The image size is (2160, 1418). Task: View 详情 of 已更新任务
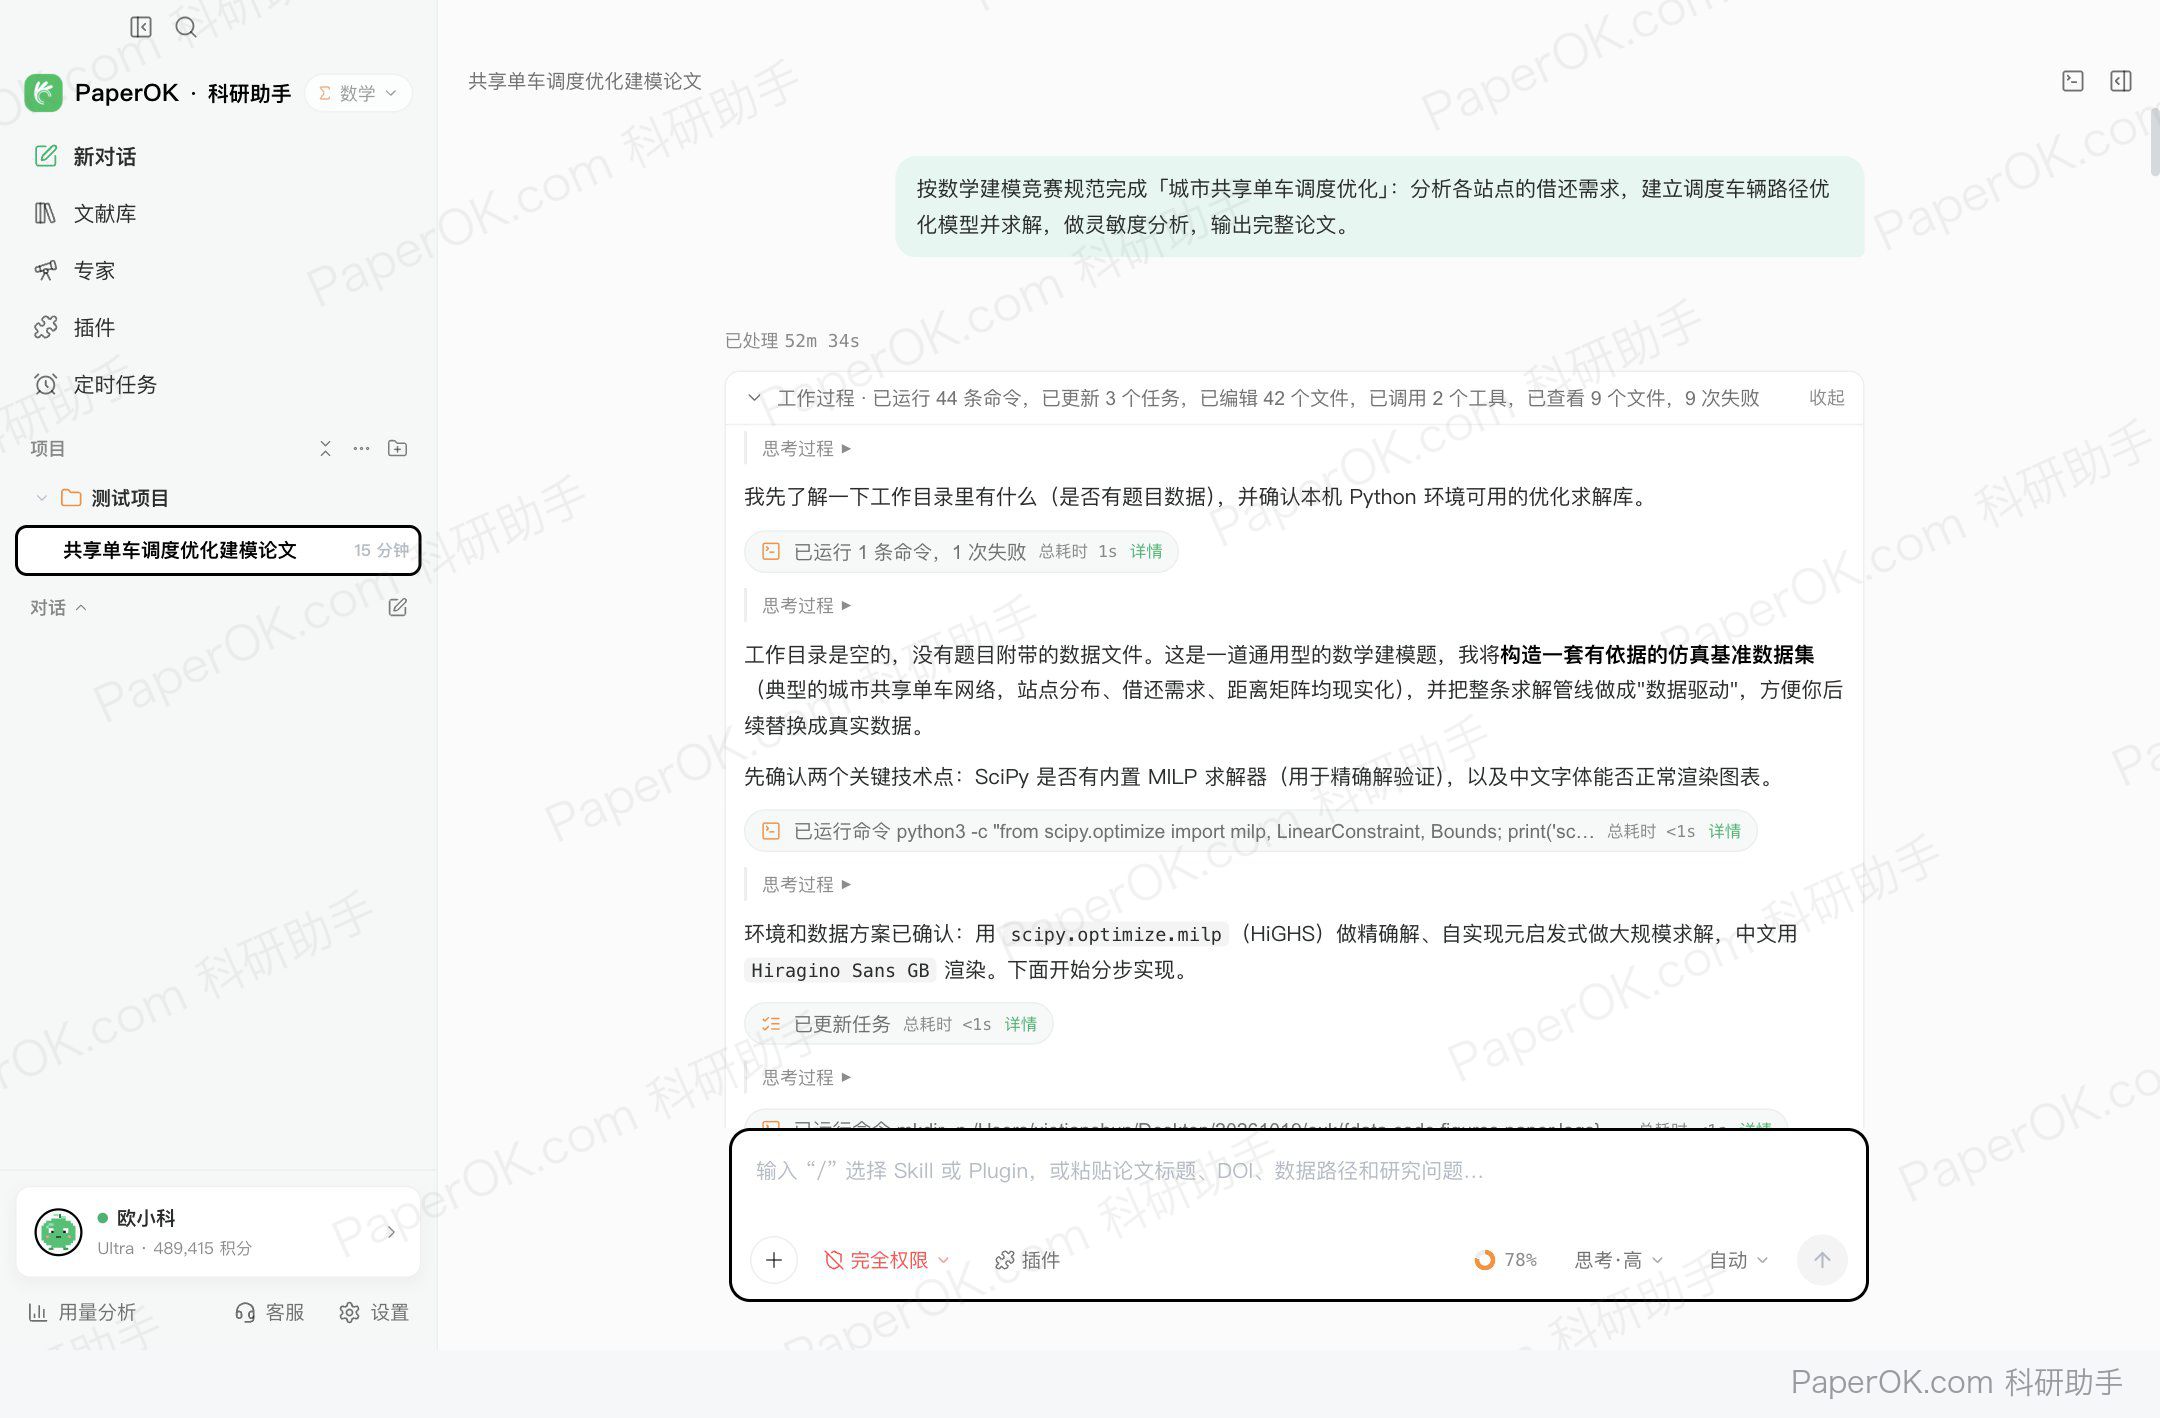[1020, 1024]
